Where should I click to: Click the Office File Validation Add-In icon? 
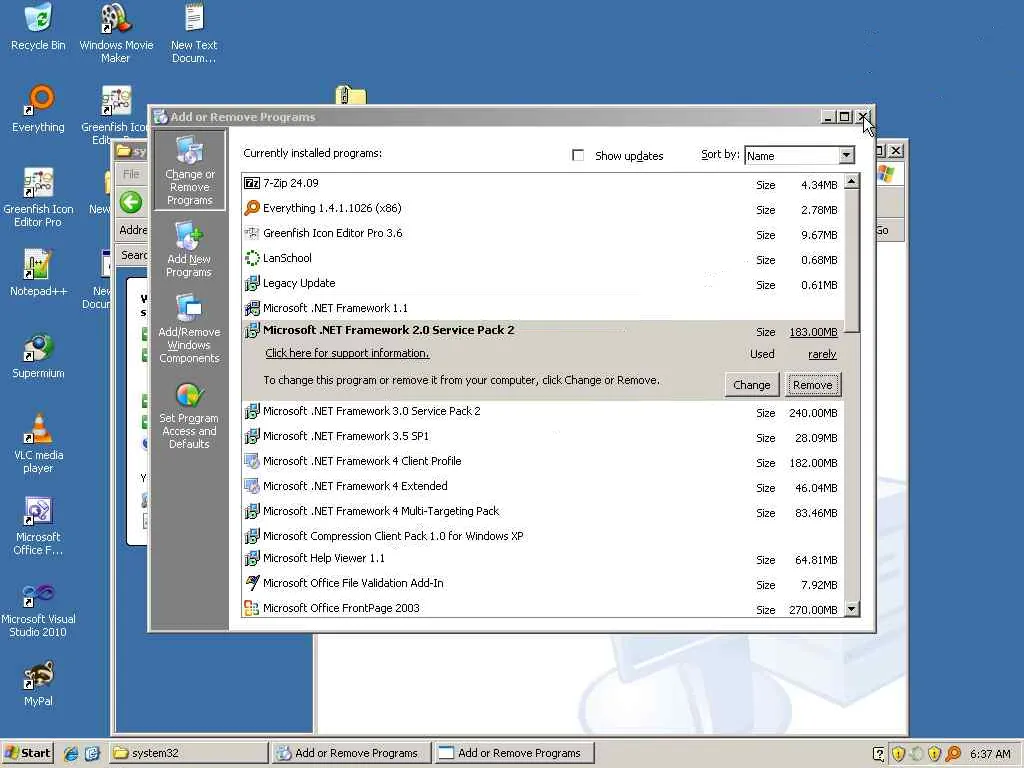(251, 583)
